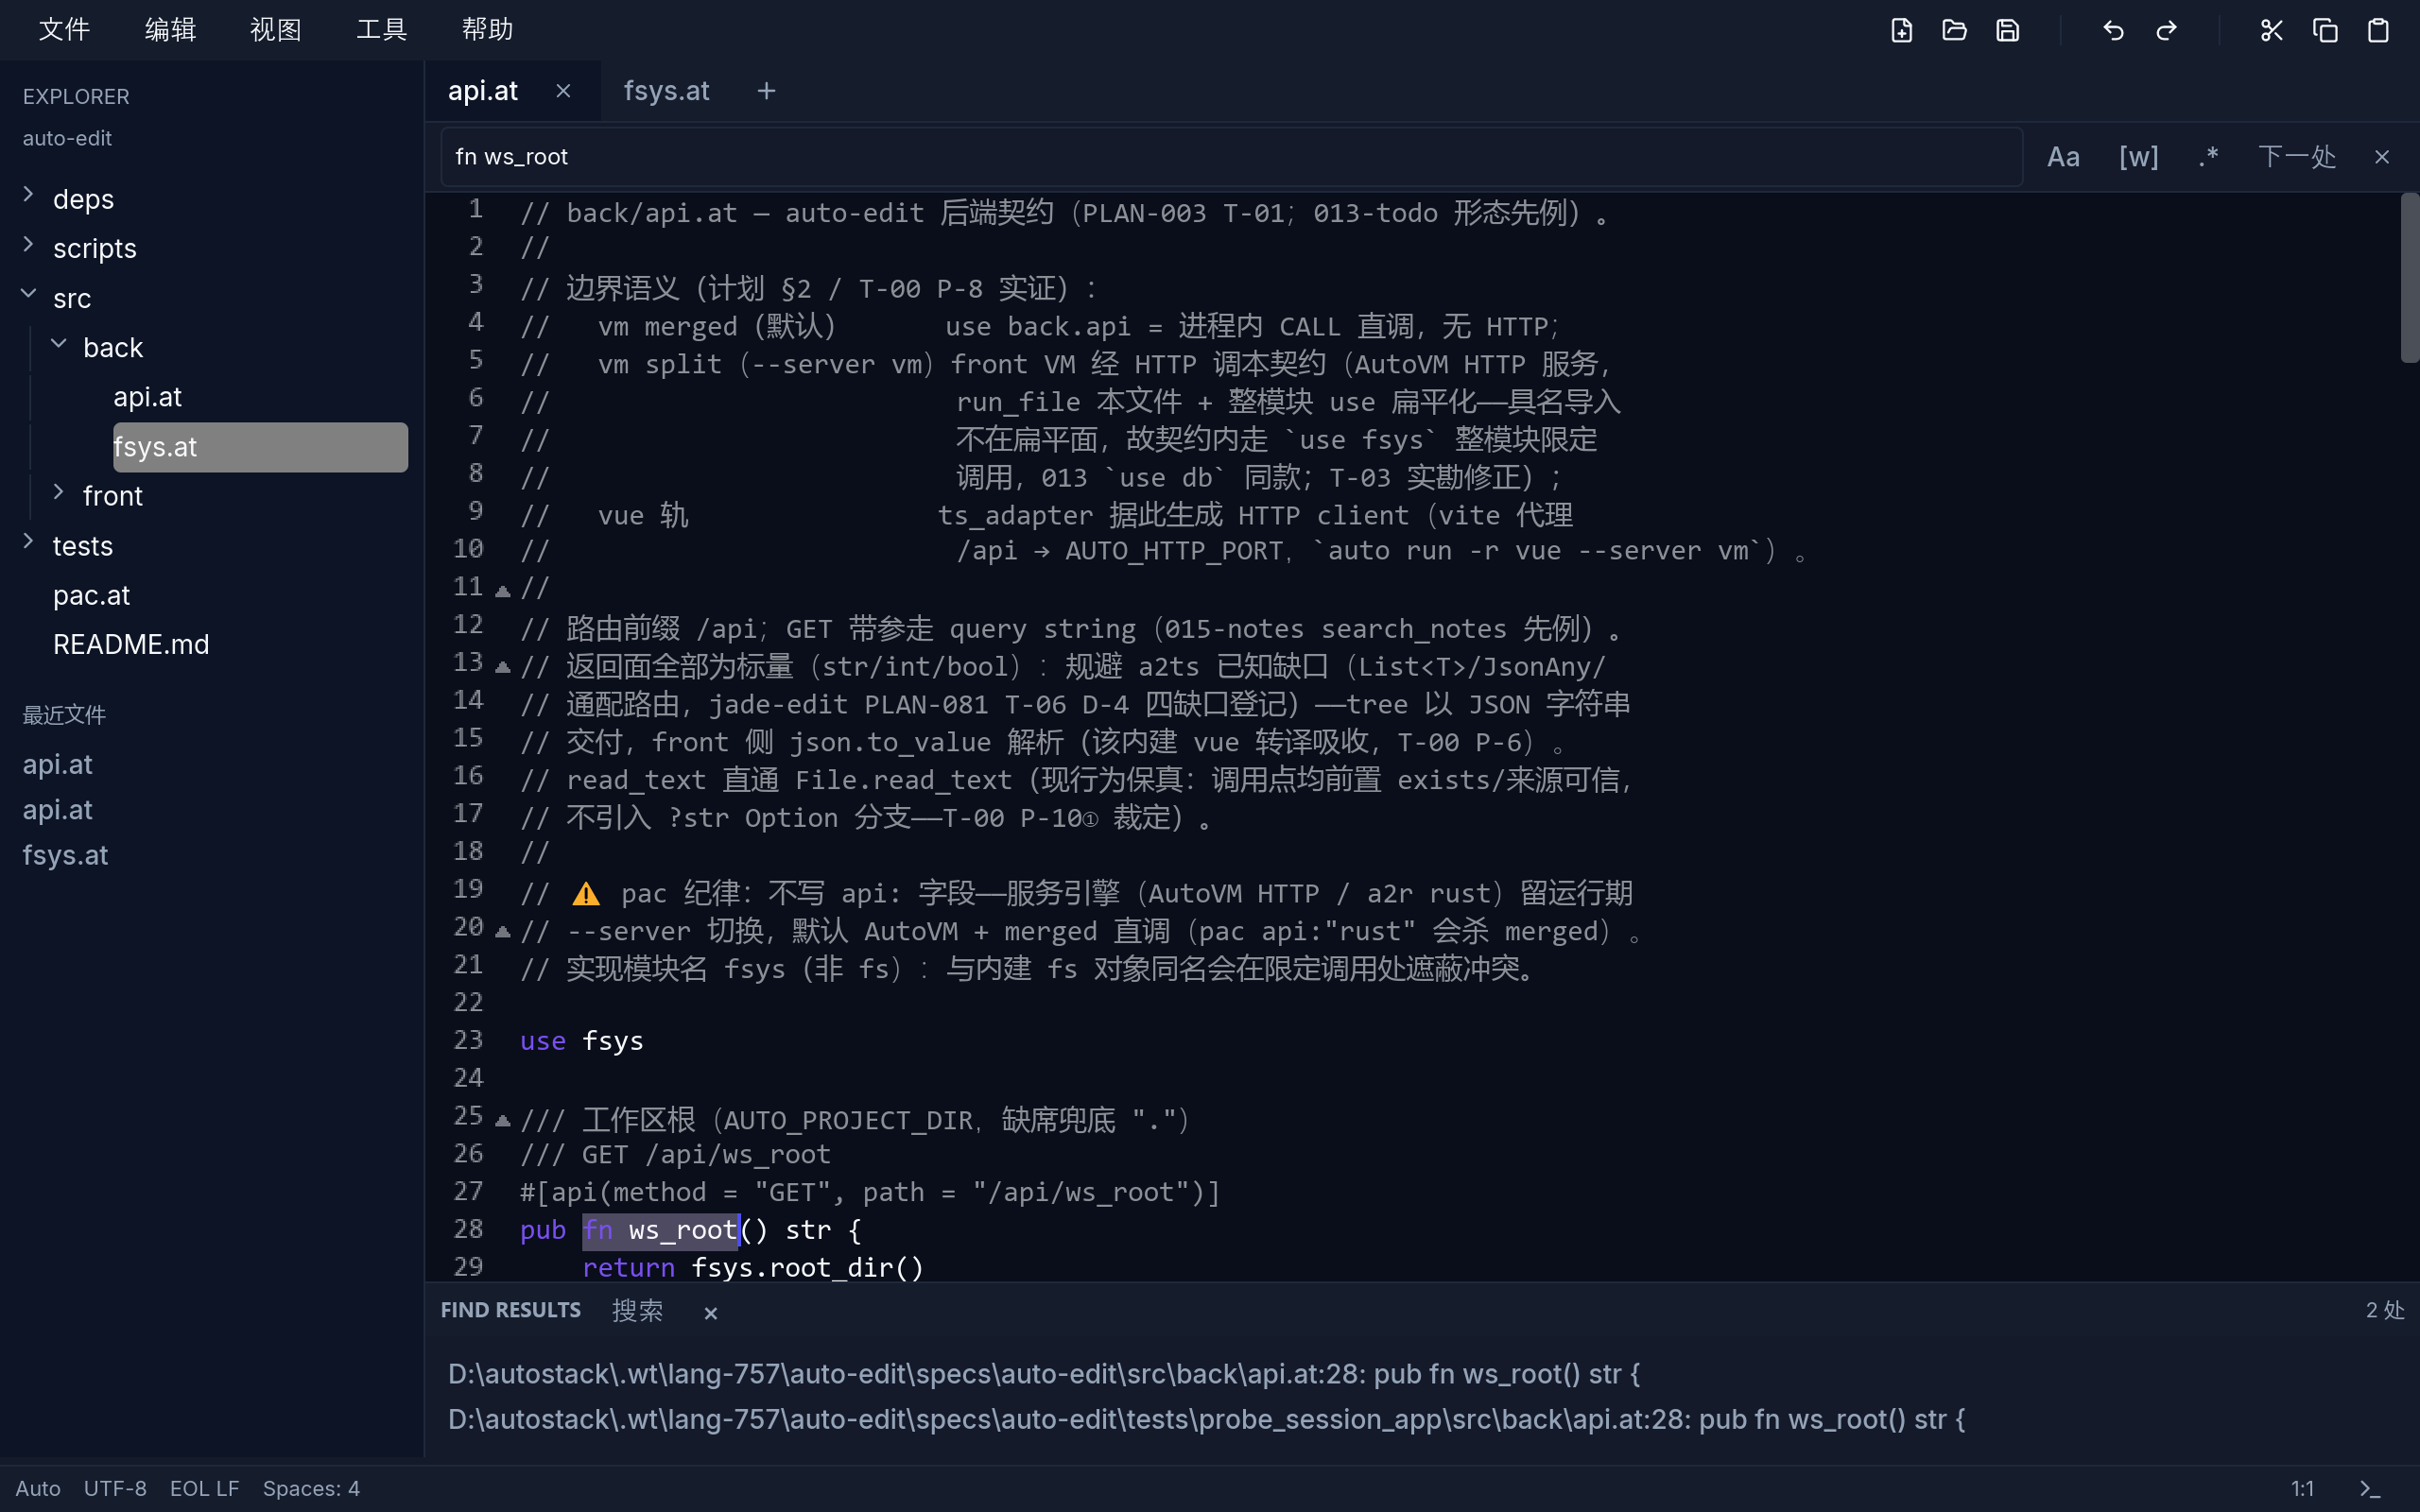Expand the tests folder
Viewport: 2420px width, 1512px height.
tap(28, 541)
